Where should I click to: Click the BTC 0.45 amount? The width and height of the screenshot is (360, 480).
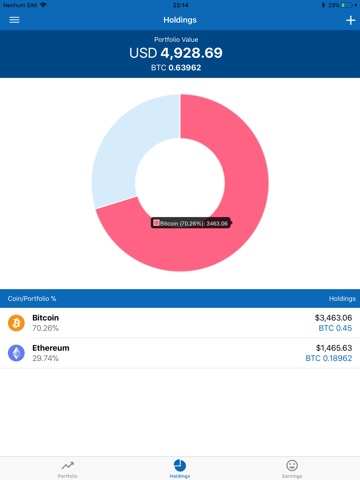coord(335,328)
